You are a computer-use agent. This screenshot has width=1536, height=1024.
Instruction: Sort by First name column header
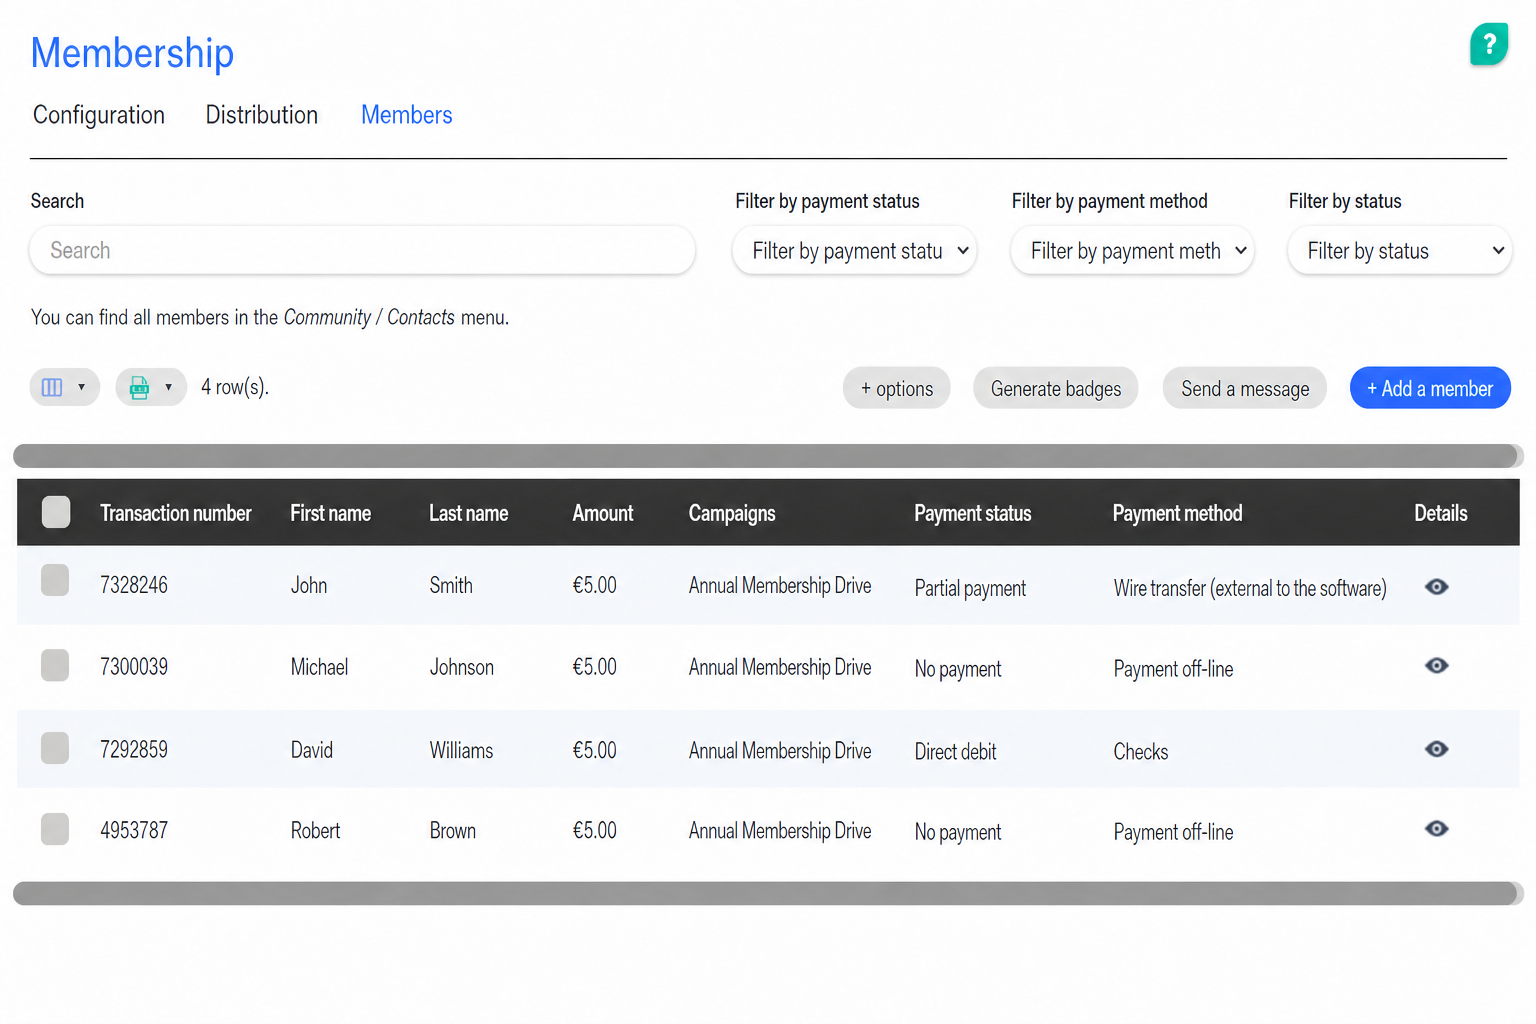[x=331, y=513]
